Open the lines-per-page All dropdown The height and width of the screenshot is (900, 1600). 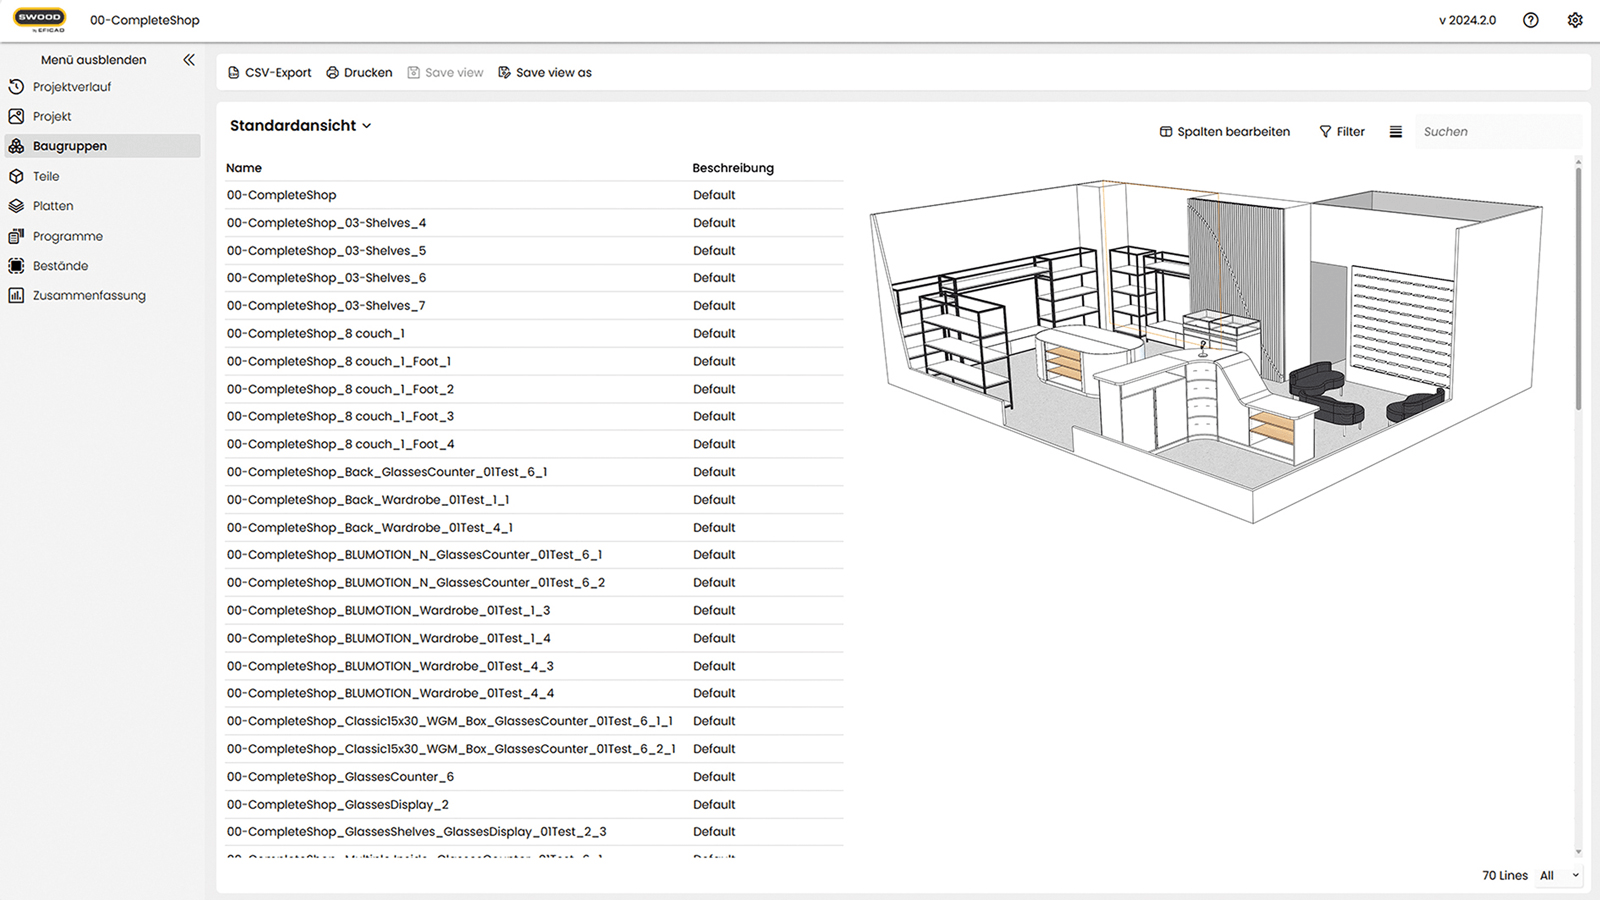[x=1558, y=876]
